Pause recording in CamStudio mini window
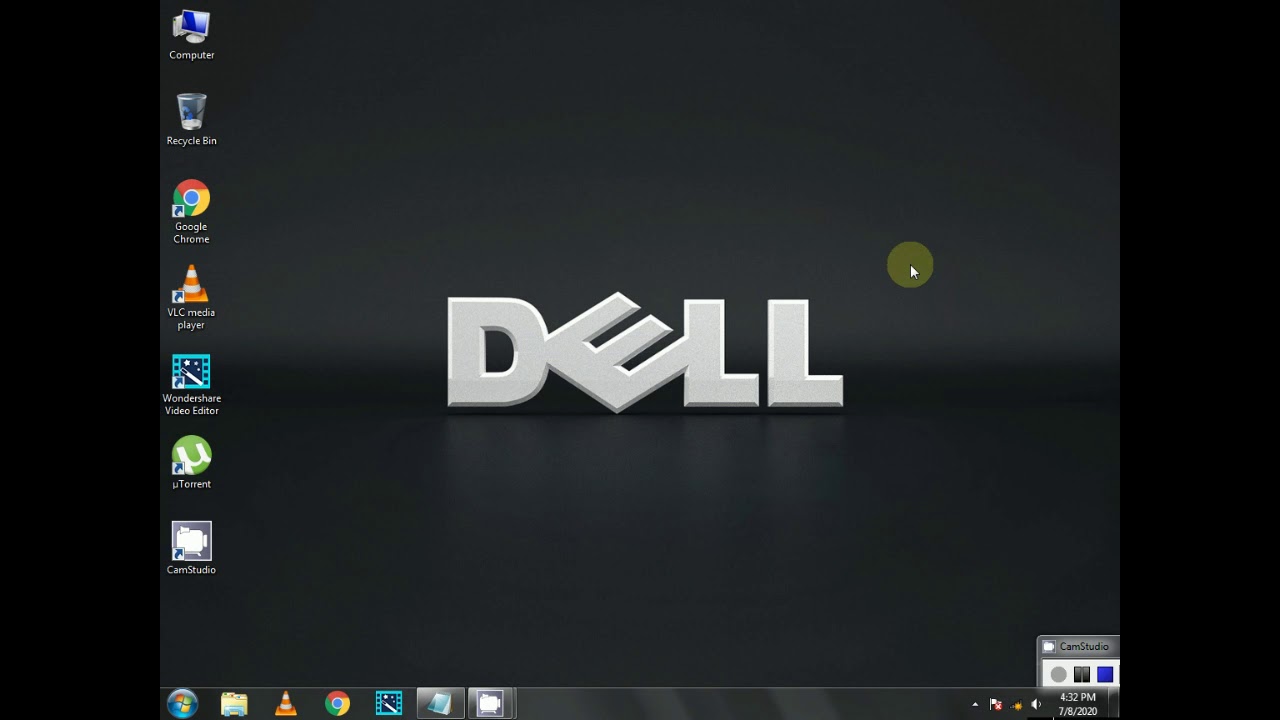The width and height of the screenshot is (1280, 720). [x=1081, y=675]
